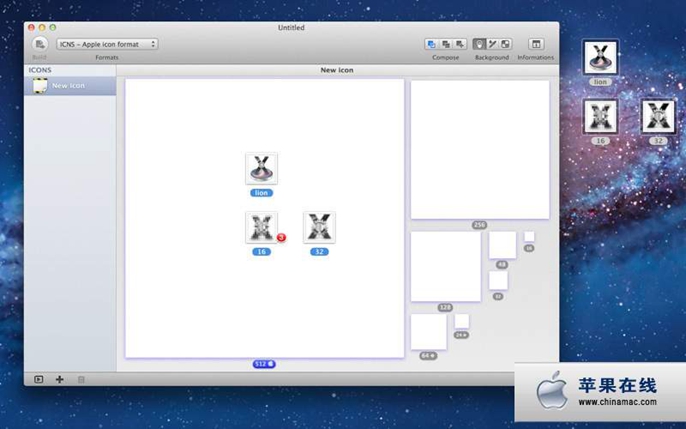Viewport: 686px width, 429px height.
Task: Select the 32 image in the canvas
Action: (319, 227)
